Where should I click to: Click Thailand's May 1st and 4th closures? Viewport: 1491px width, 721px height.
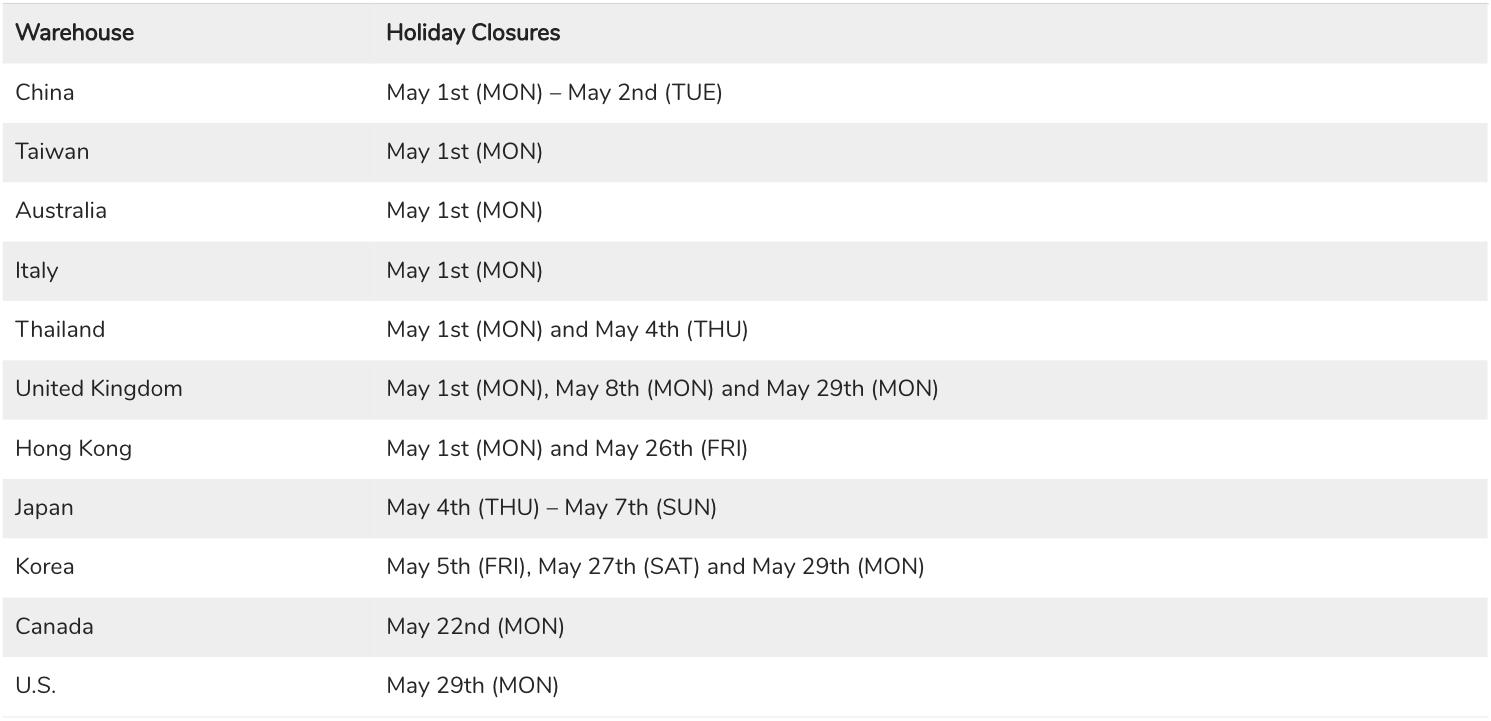point(567,330)
